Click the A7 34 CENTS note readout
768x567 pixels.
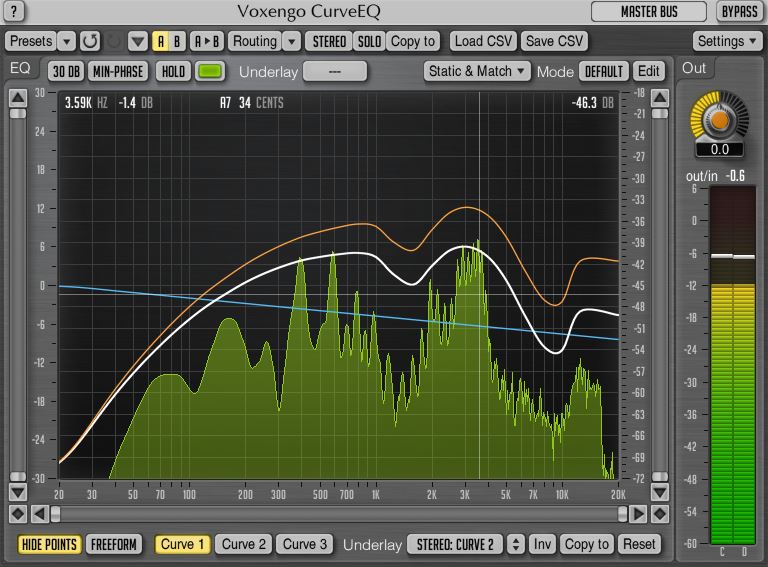click(252, 103)
